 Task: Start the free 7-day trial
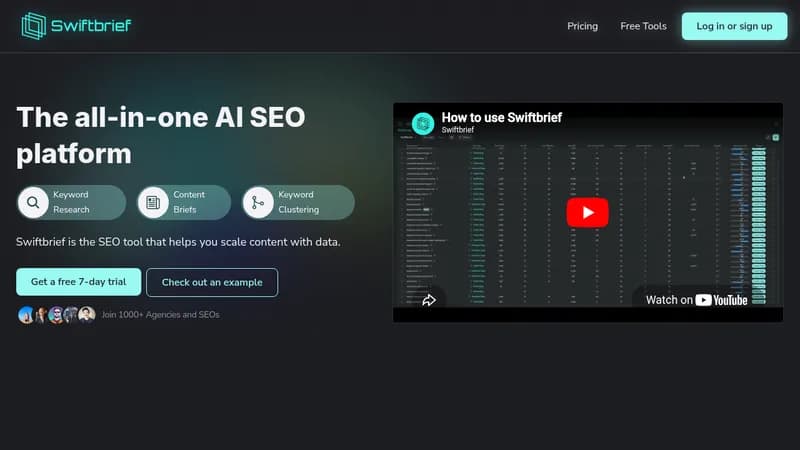coord(79,282)
